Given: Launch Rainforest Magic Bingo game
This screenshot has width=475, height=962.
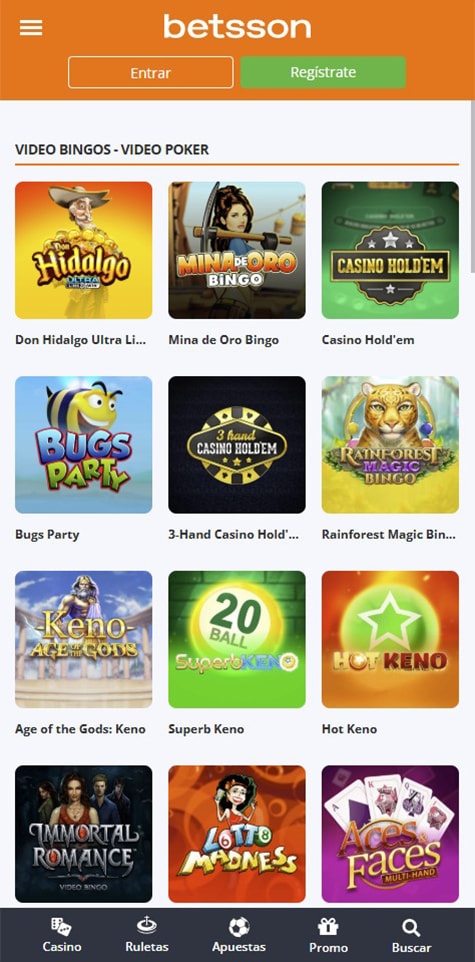Looking at the screenshot, I should tap(390, 444).
